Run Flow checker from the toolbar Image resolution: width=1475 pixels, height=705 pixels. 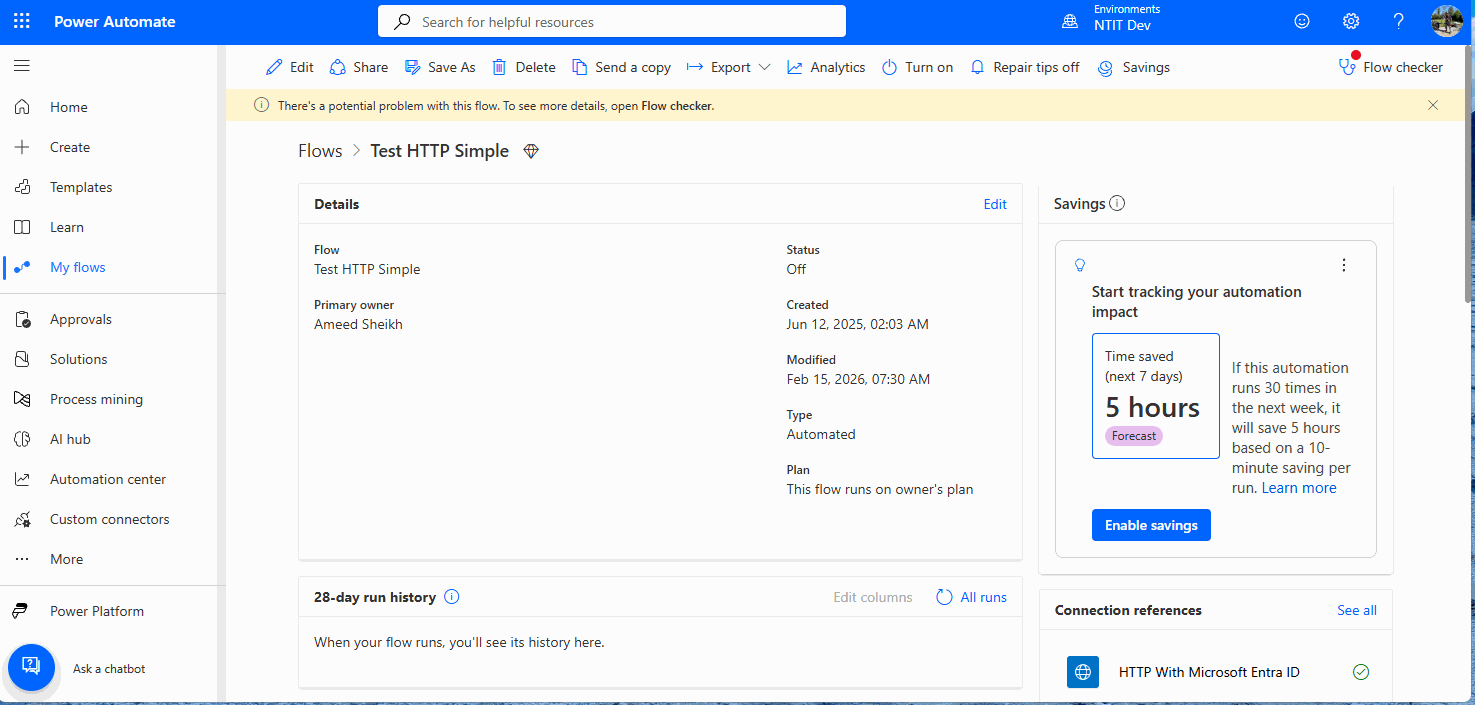coord(1391,67)
